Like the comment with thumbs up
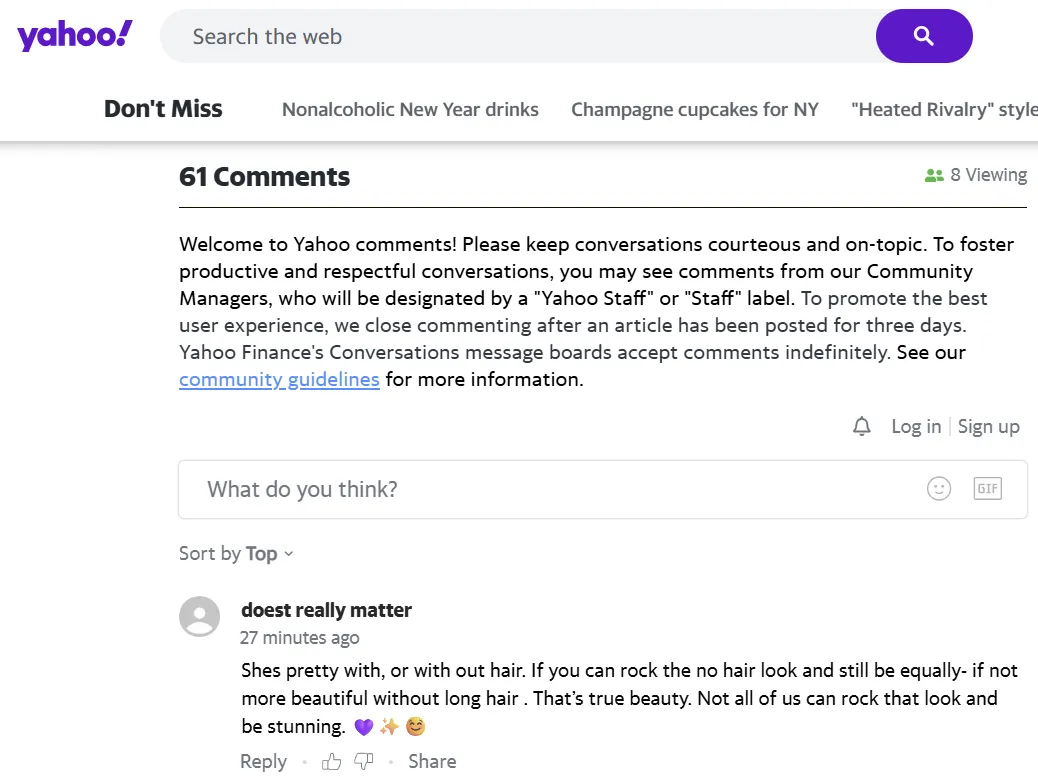The width and height of the screenshot is (1038, 783). click(332, 762)
